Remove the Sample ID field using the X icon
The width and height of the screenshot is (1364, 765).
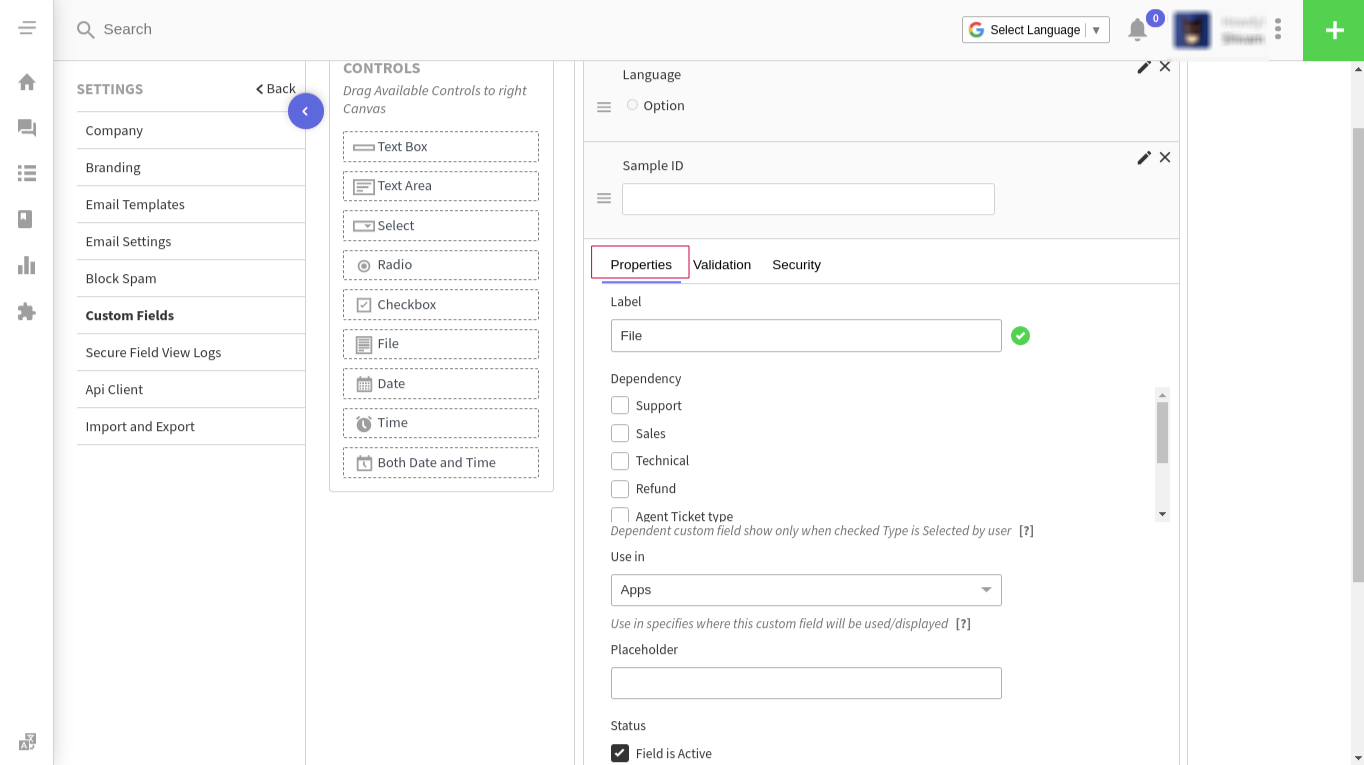pyautogui.click(x=1164, y=157)
